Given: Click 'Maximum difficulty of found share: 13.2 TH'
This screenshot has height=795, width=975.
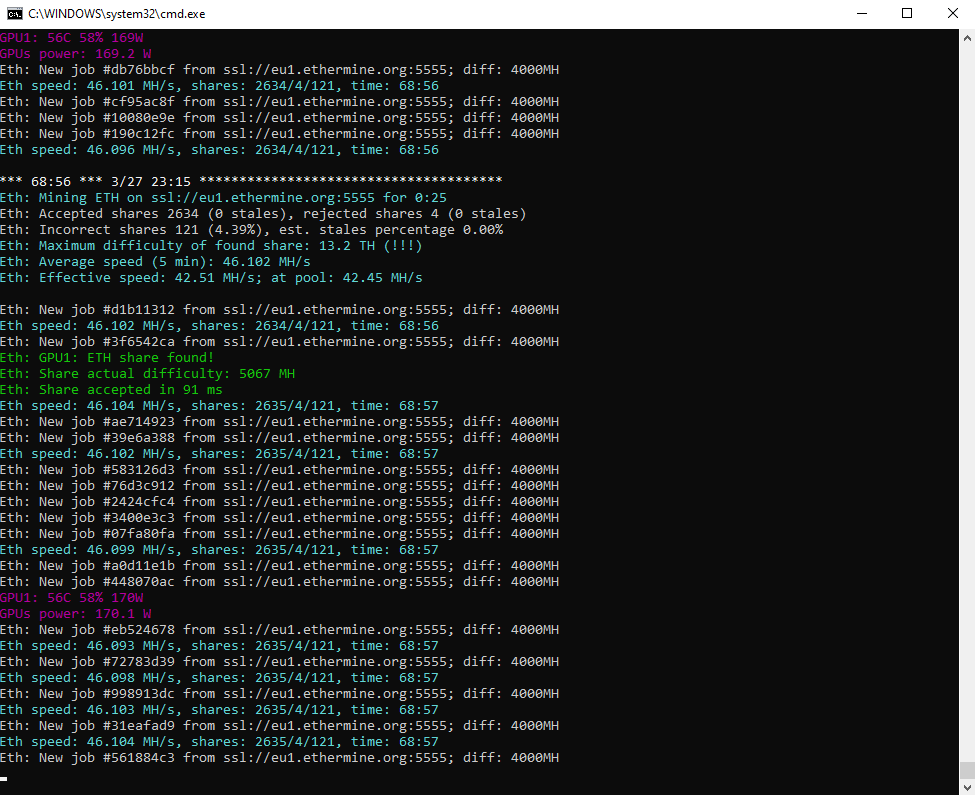Looking at the screenshot, I should pos(211,246).
